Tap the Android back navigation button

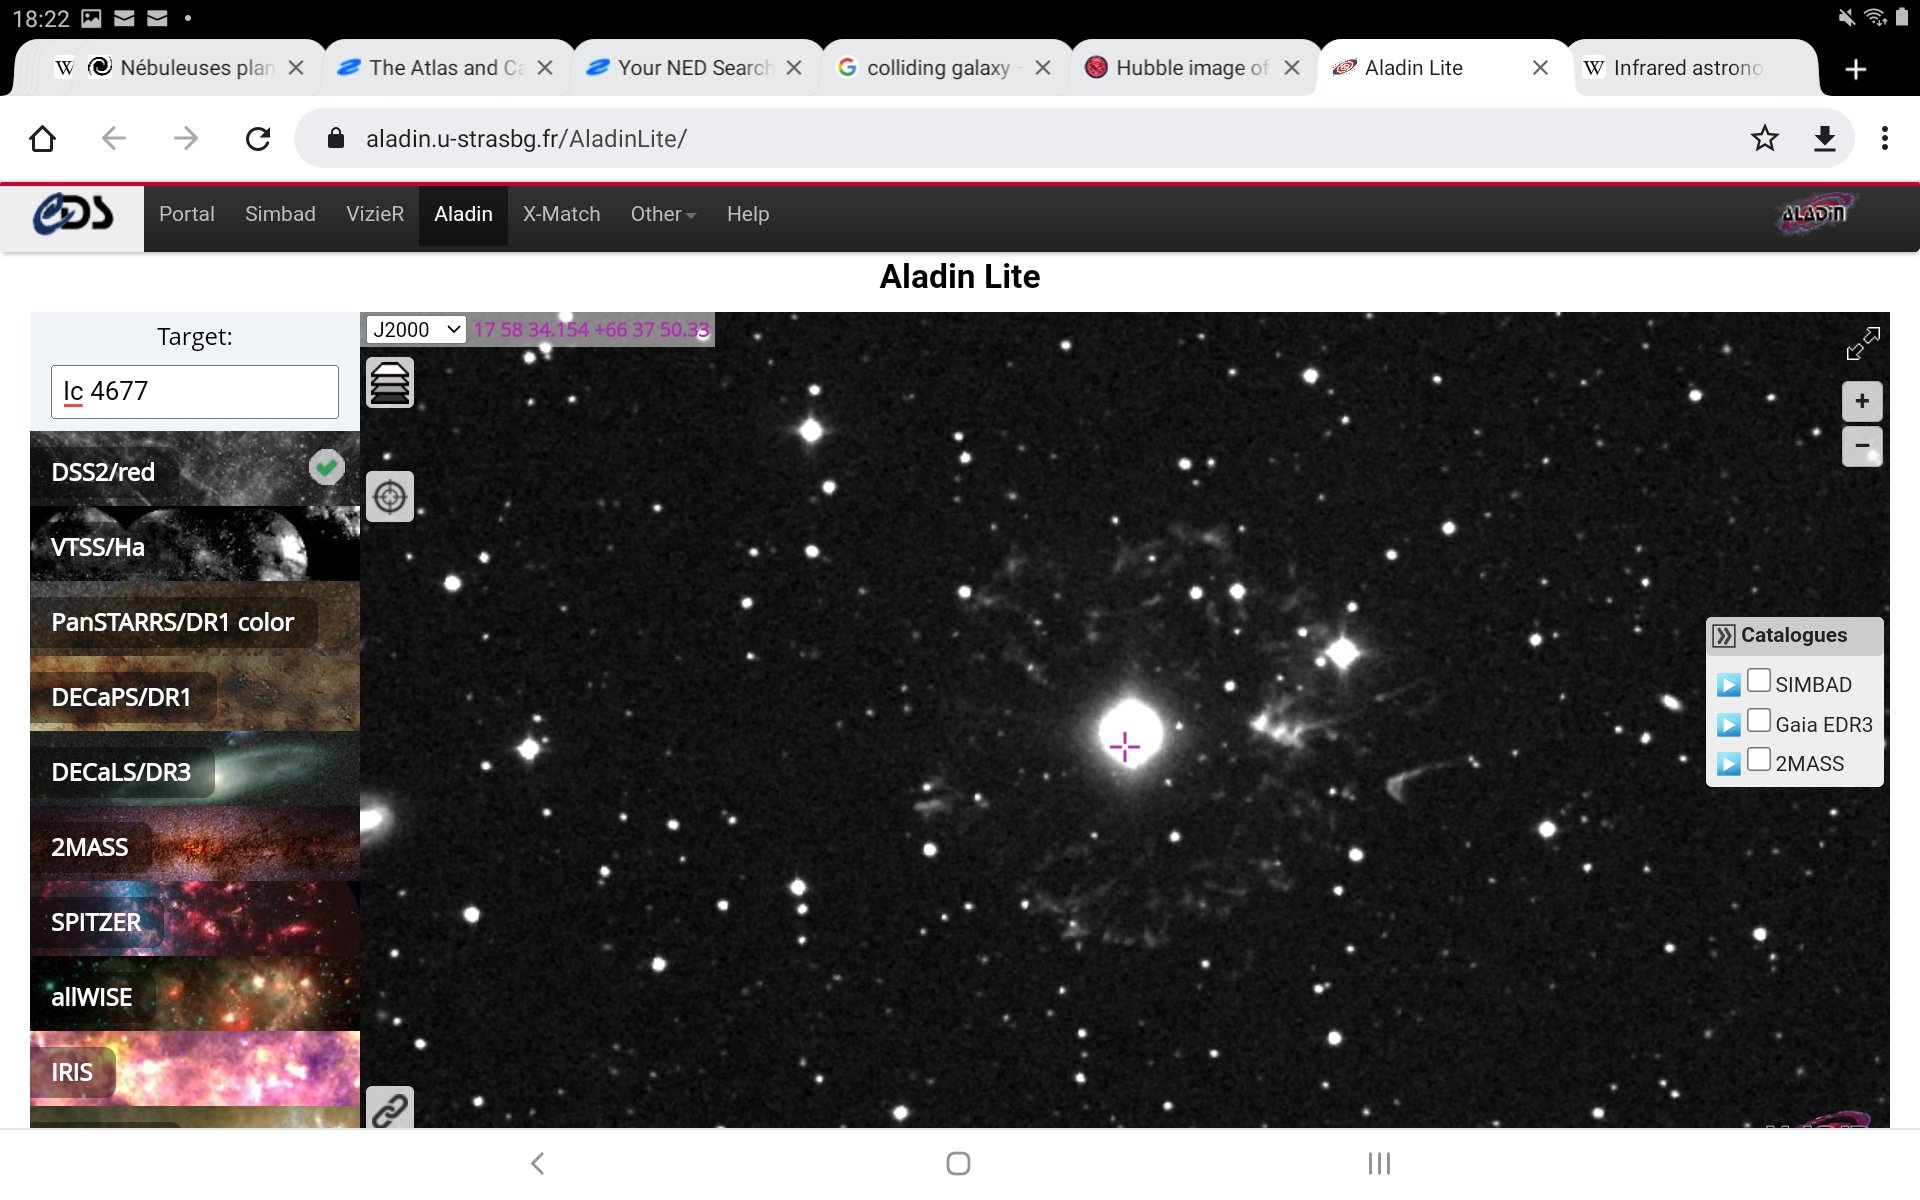(x=538, y=1163)
